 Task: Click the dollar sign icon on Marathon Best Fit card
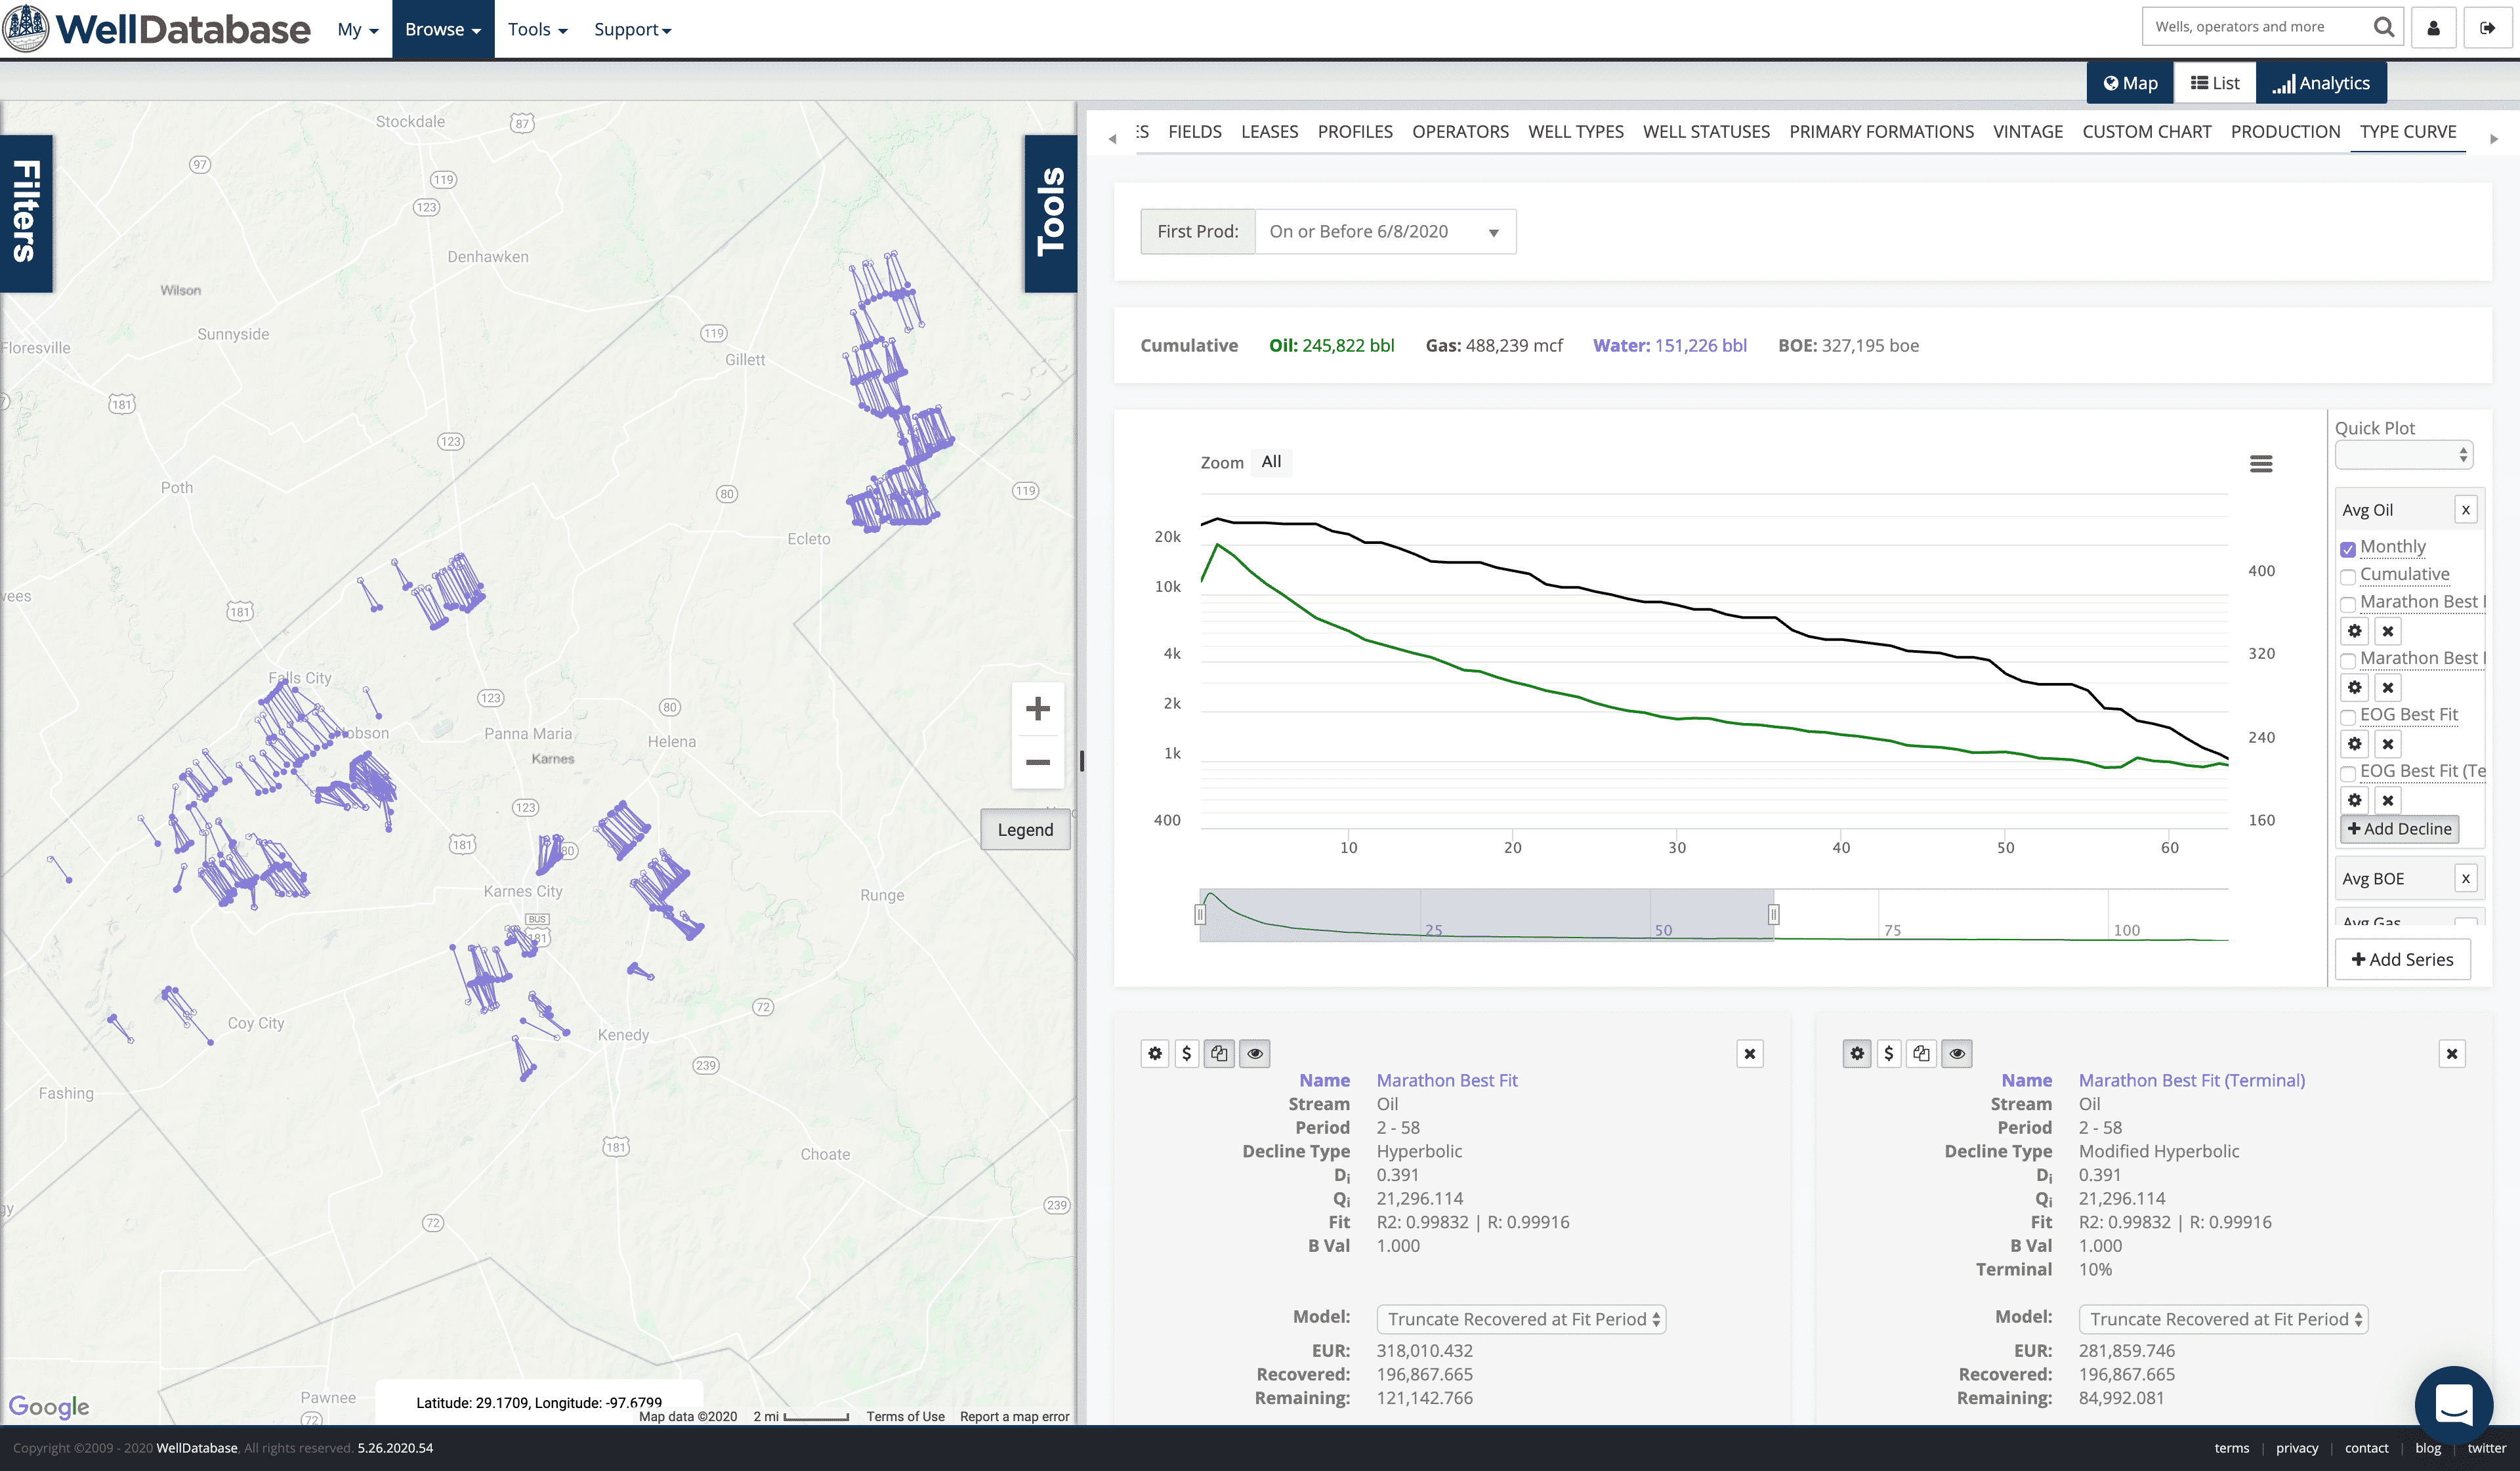(1186, 1053)
